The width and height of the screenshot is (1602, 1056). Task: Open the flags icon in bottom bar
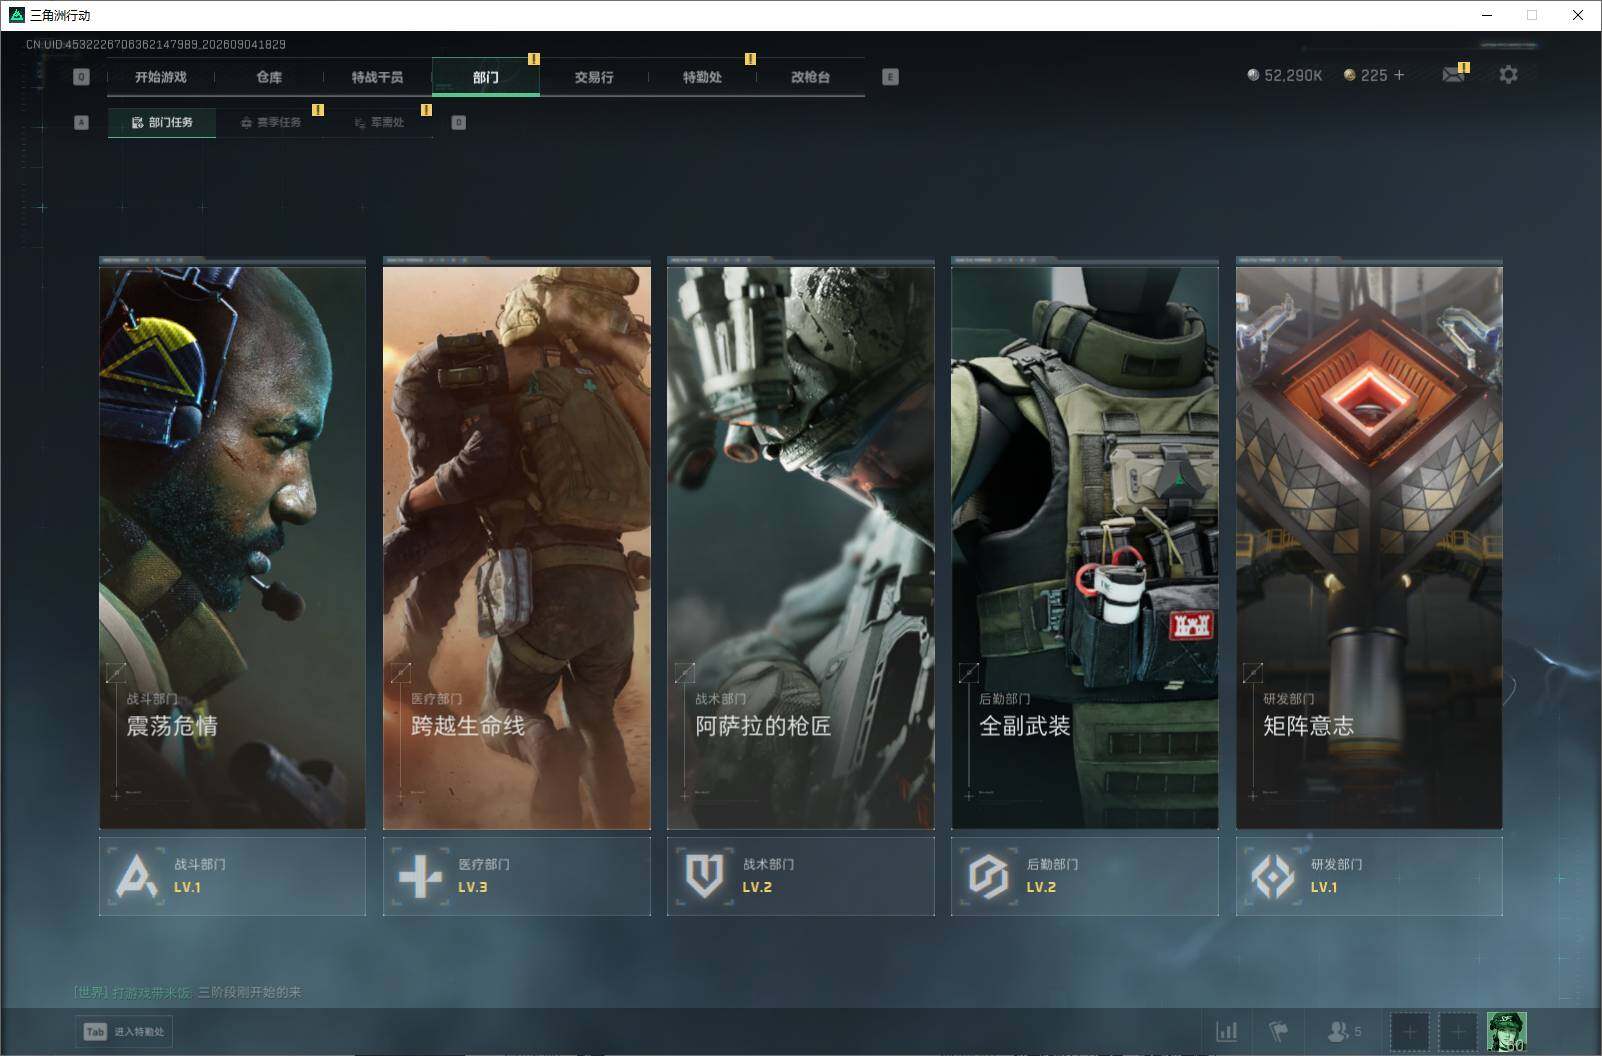point(1279,1031)
